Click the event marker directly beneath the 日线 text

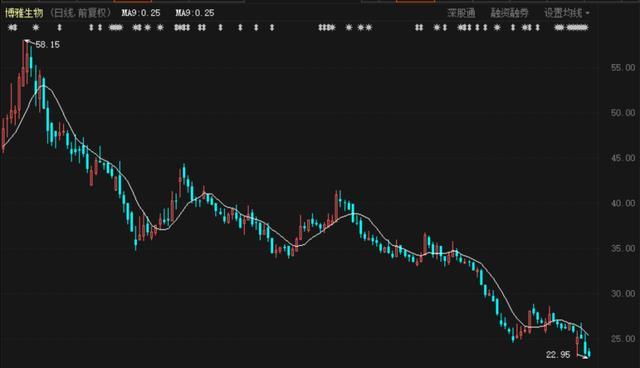pyautogui.click(x=60, y=28)
